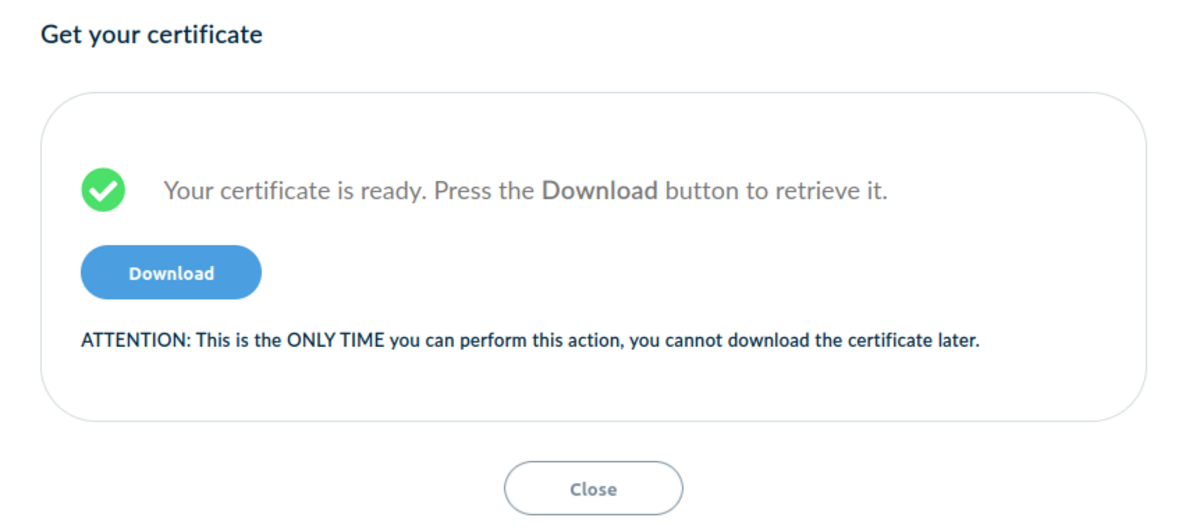Click the blue Download button
This screenshot has height=532, width=1200.
(x=171, y=273)
